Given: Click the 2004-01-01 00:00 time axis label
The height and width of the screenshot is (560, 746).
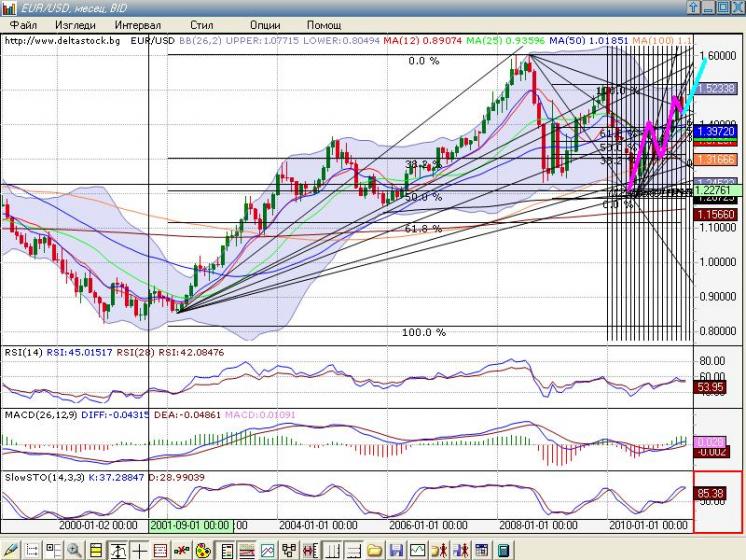Looking at the screenshot, I should click(x=318, y=525).
